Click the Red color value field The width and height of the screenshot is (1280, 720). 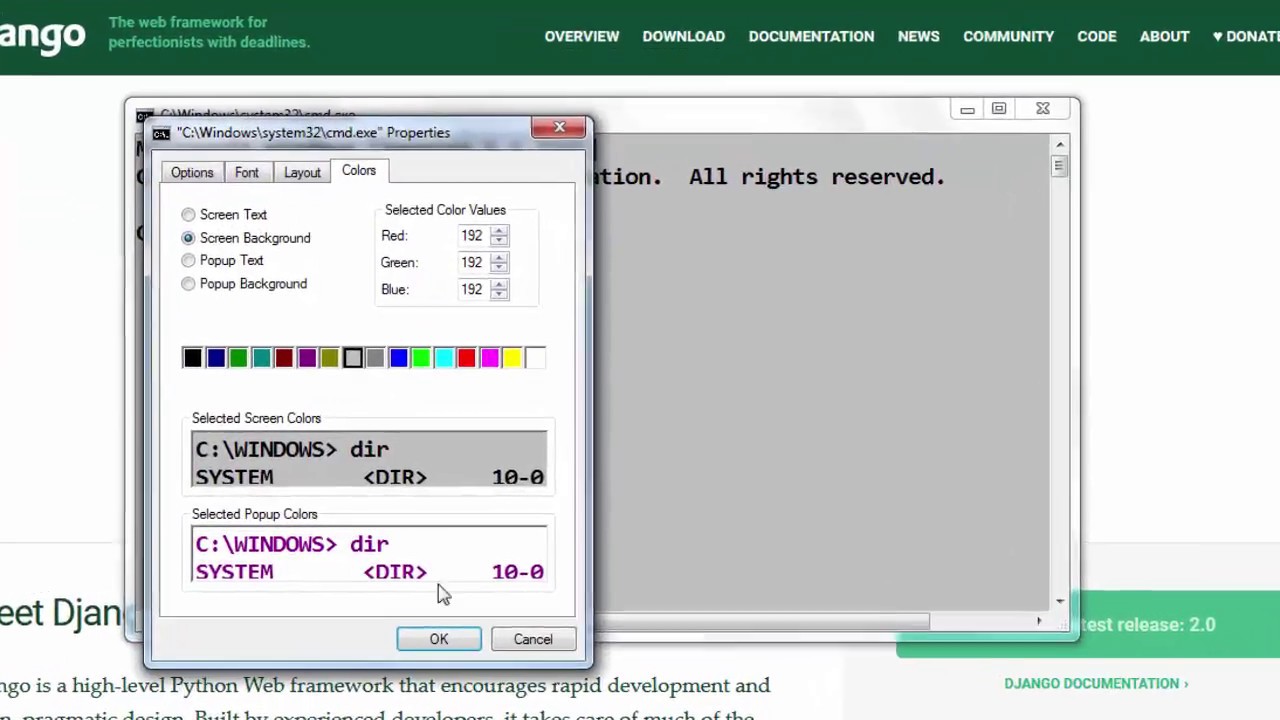(x=472, y=236)
